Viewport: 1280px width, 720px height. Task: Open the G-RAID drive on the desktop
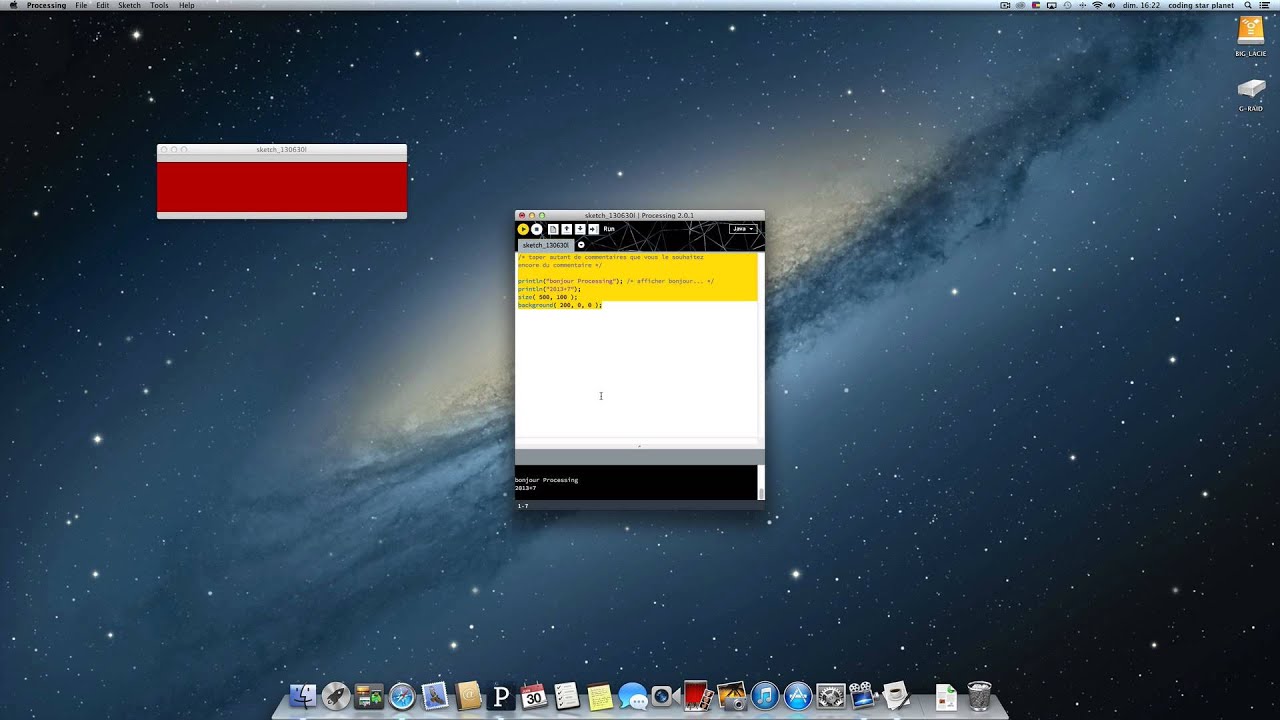(x=1250, y=94)
